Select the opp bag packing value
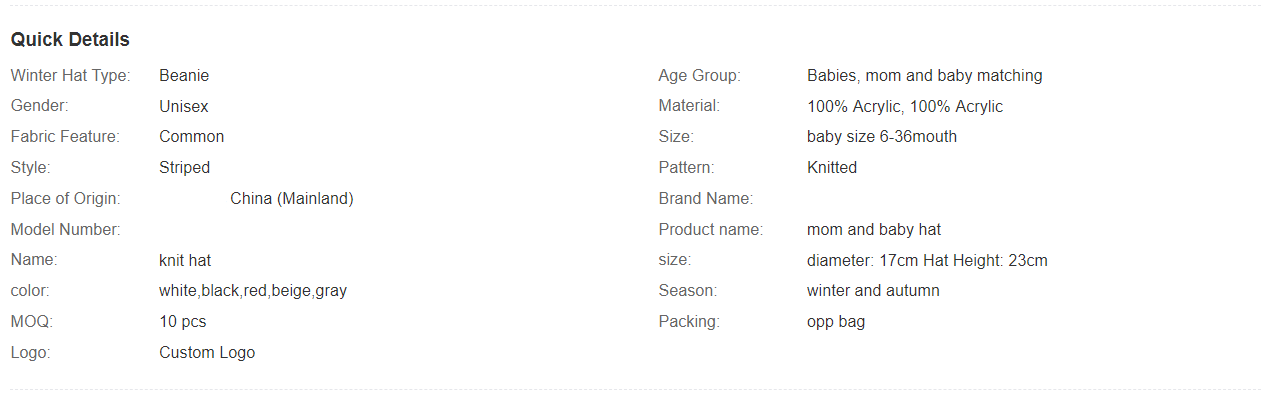Image resolution: width=1271 pixels, height=396 pixels. (x=836, y=322)
